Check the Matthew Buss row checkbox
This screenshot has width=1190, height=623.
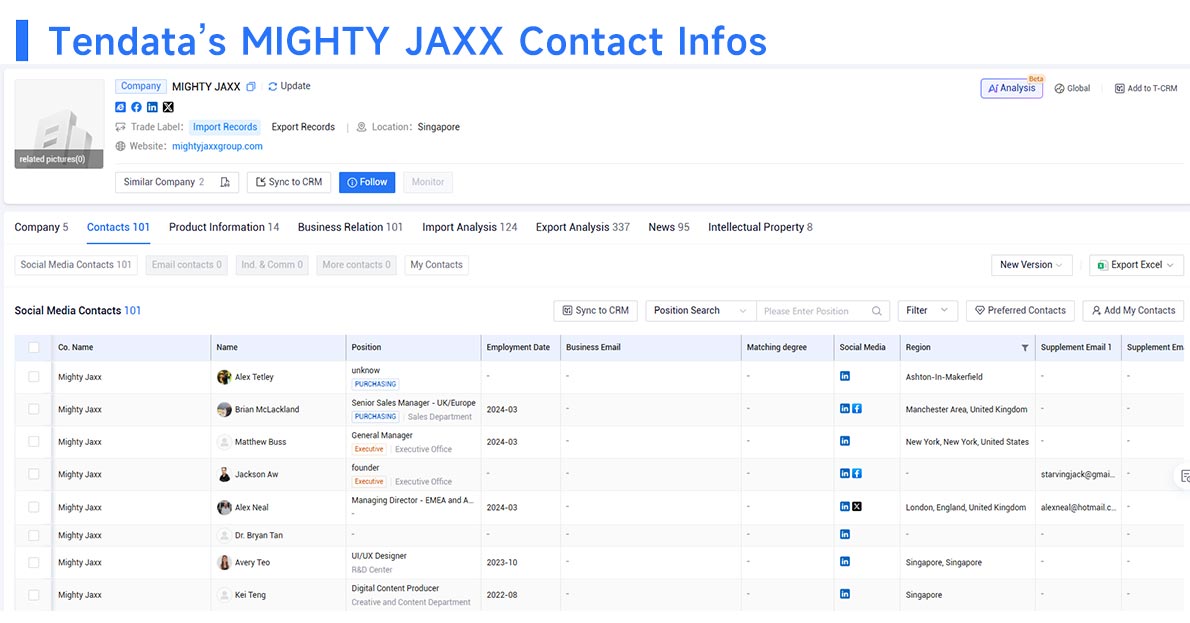point(33,442)
